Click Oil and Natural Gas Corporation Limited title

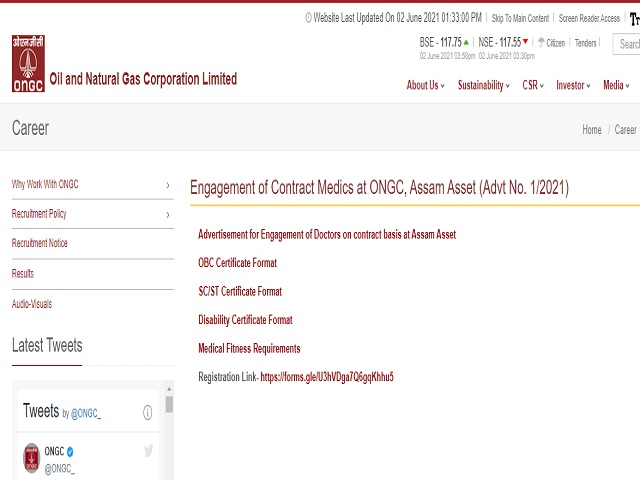pyautogui.click(x=143, y=79)
